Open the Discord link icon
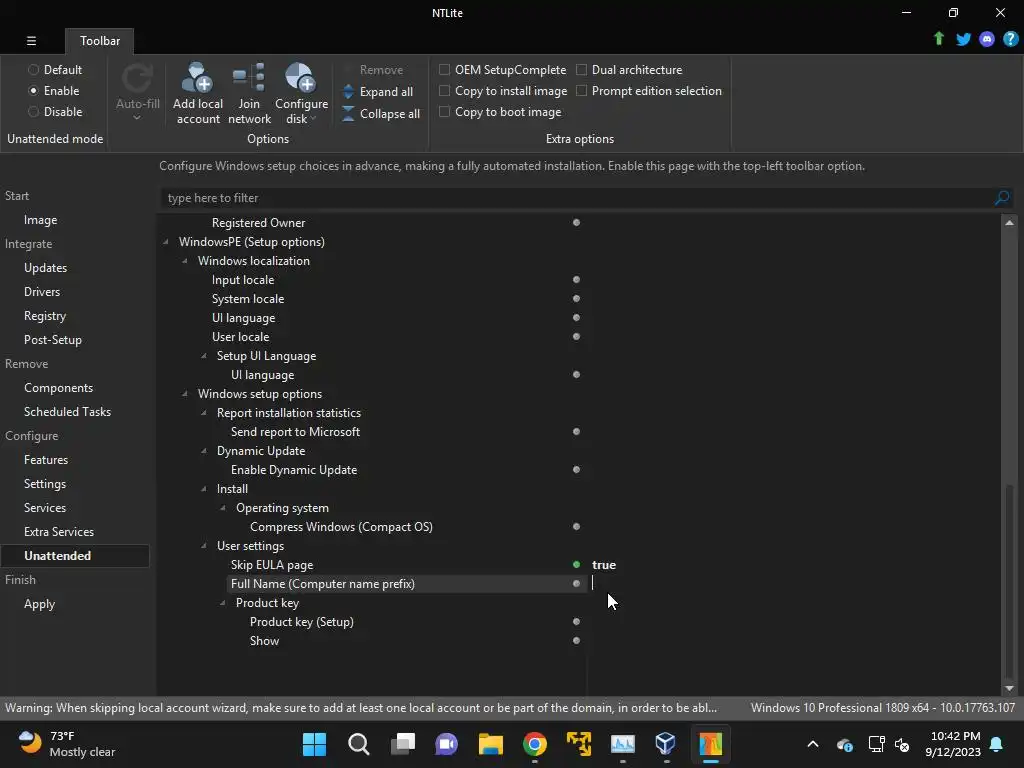Image resolution: width=1024 pixels, height=768 pixels. click(x=987, y=39)
